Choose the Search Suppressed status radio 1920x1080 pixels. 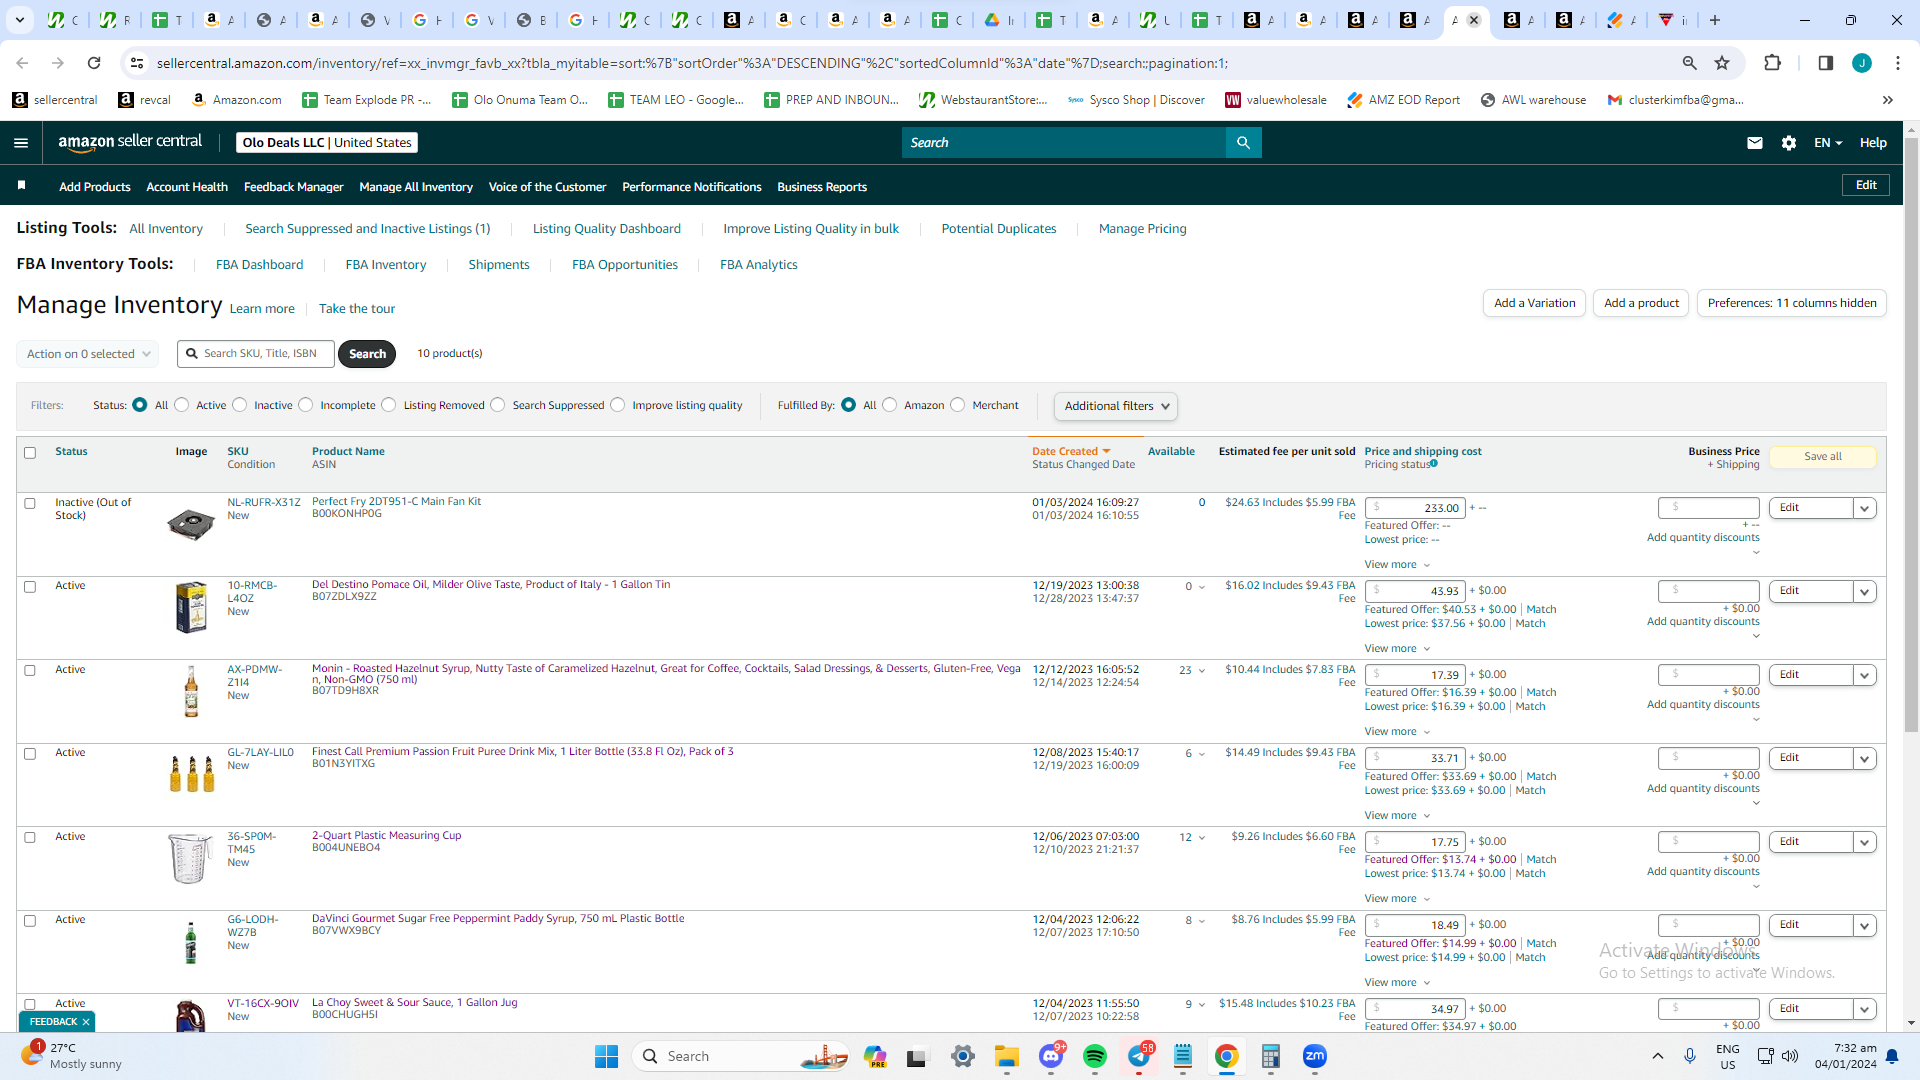click(x=497, y=405)
